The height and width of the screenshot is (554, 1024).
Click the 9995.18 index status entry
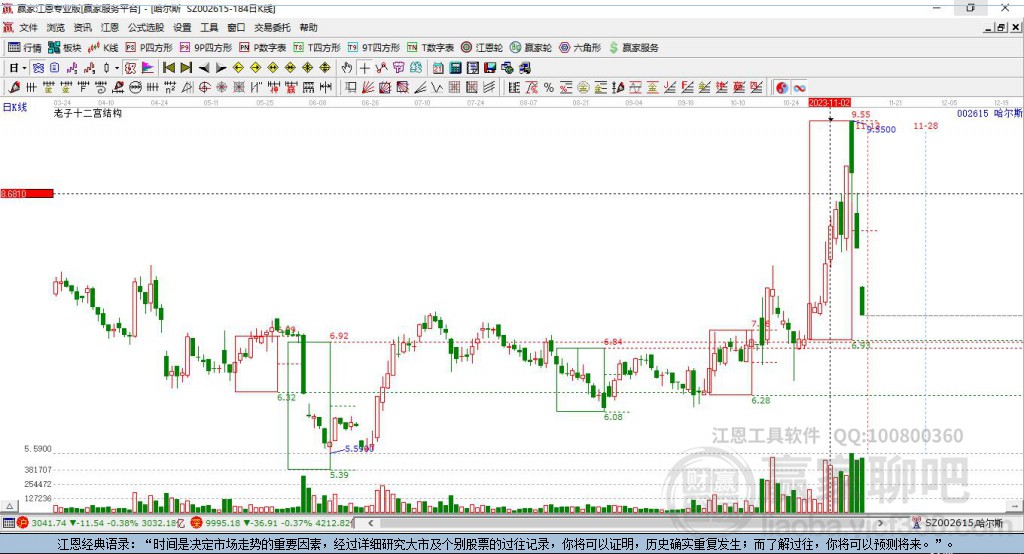[272, 523]
